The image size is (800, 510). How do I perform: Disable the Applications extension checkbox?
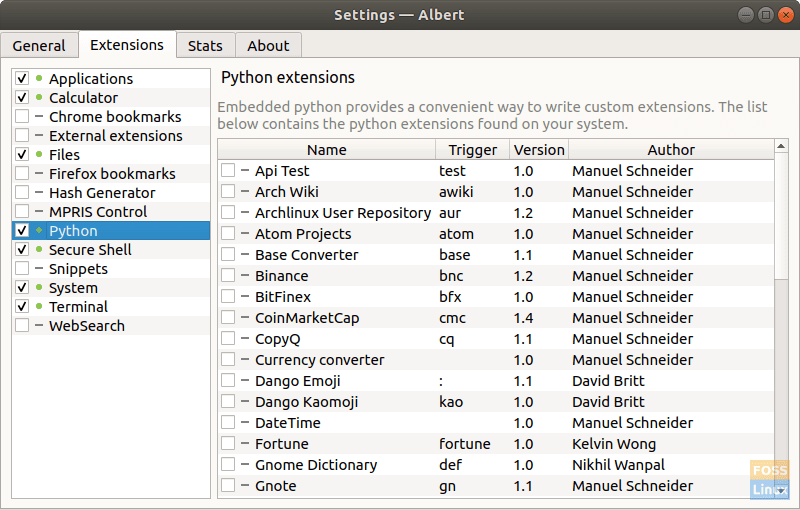[22, 79]
